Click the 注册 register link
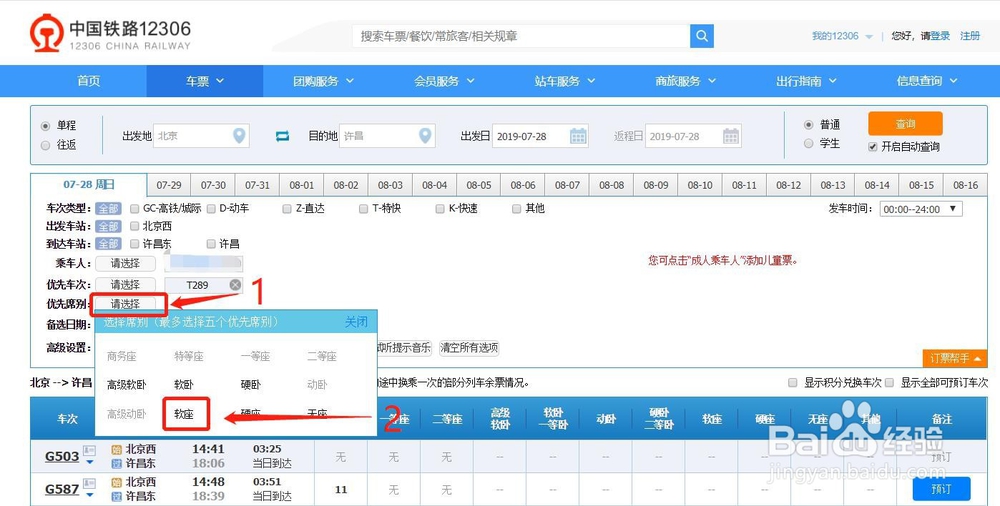This screenshot has height=506, width=1000. tap(970, 36)
